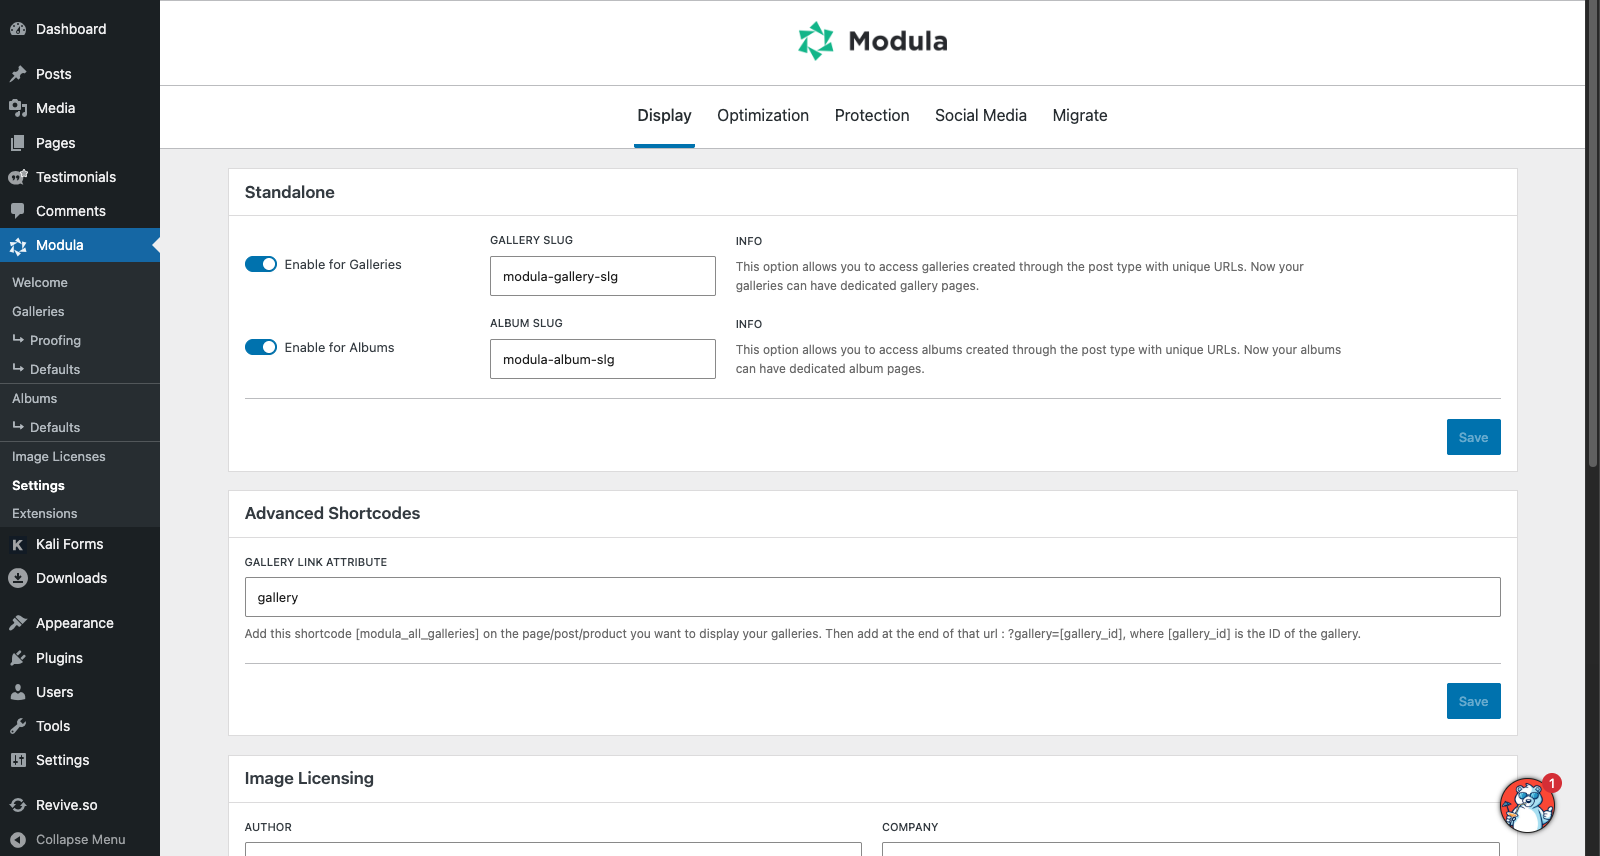Focus the Gallery Slug input field
This screenshot has width=1600, height=856.
(602, 276)
